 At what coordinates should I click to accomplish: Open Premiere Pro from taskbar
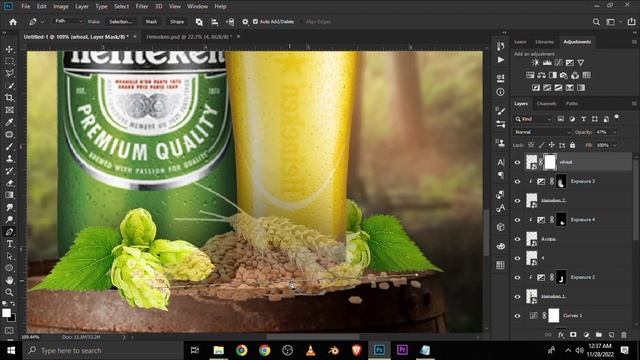click(x=402, y=350)
